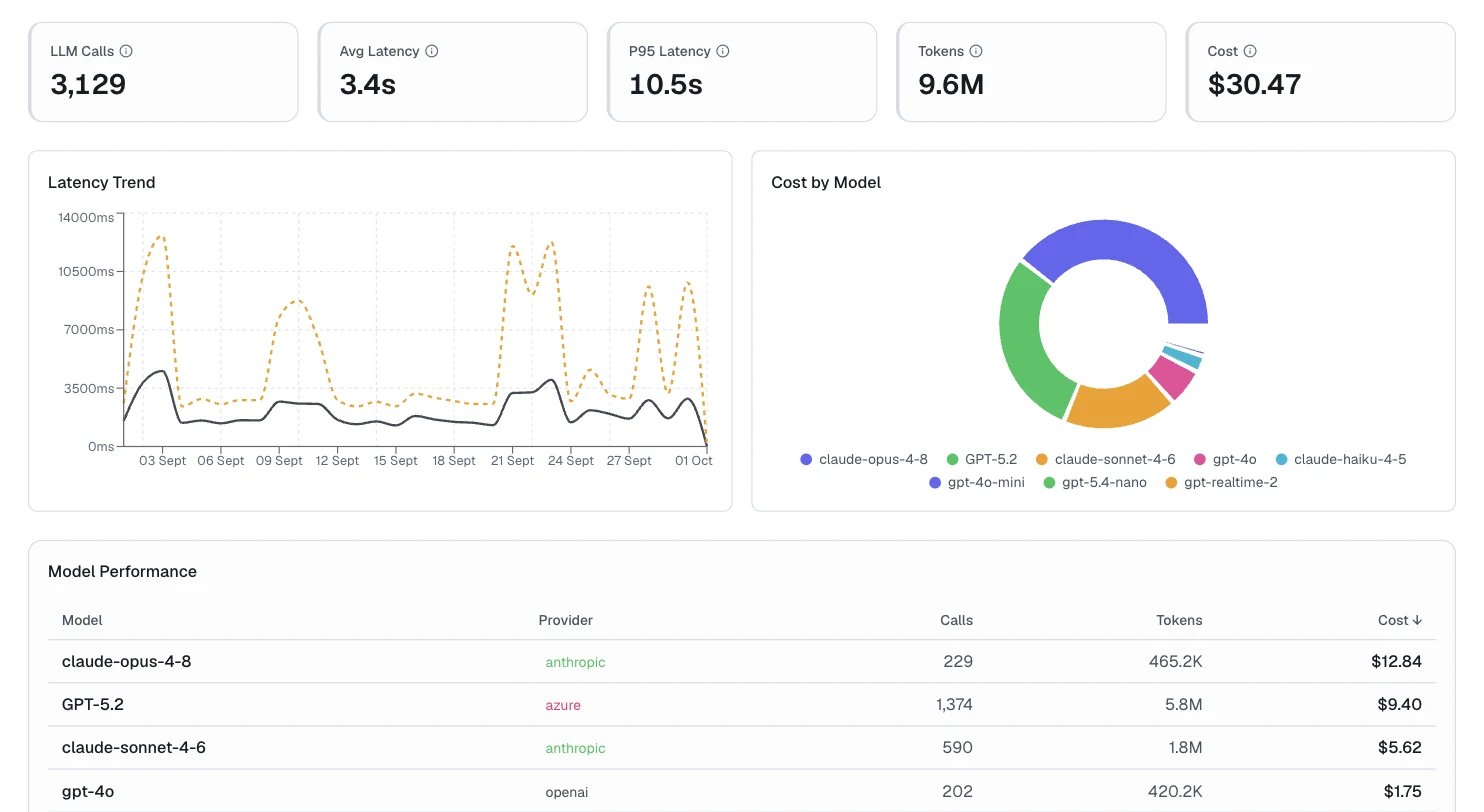Click the Model column header

coord(82,620)
